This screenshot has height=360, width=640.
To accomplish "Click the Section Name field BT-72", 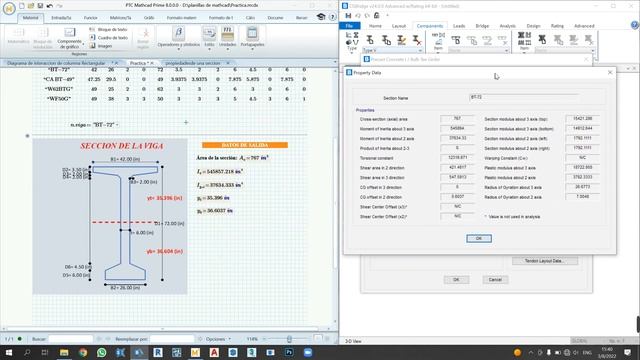I will [x=524, y=97].
